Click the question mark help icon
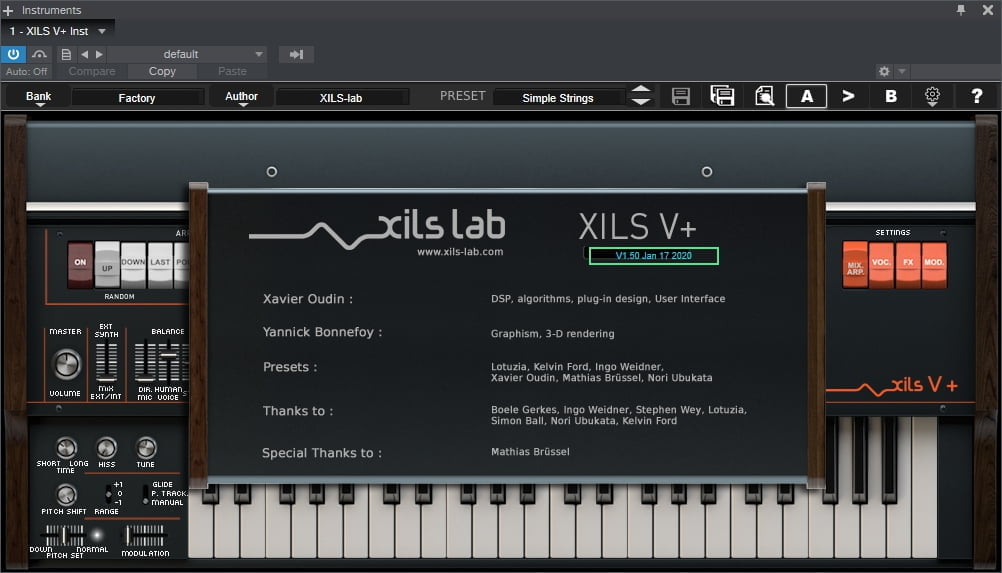Screen dimensions: 1002x573 pos(976,96)
